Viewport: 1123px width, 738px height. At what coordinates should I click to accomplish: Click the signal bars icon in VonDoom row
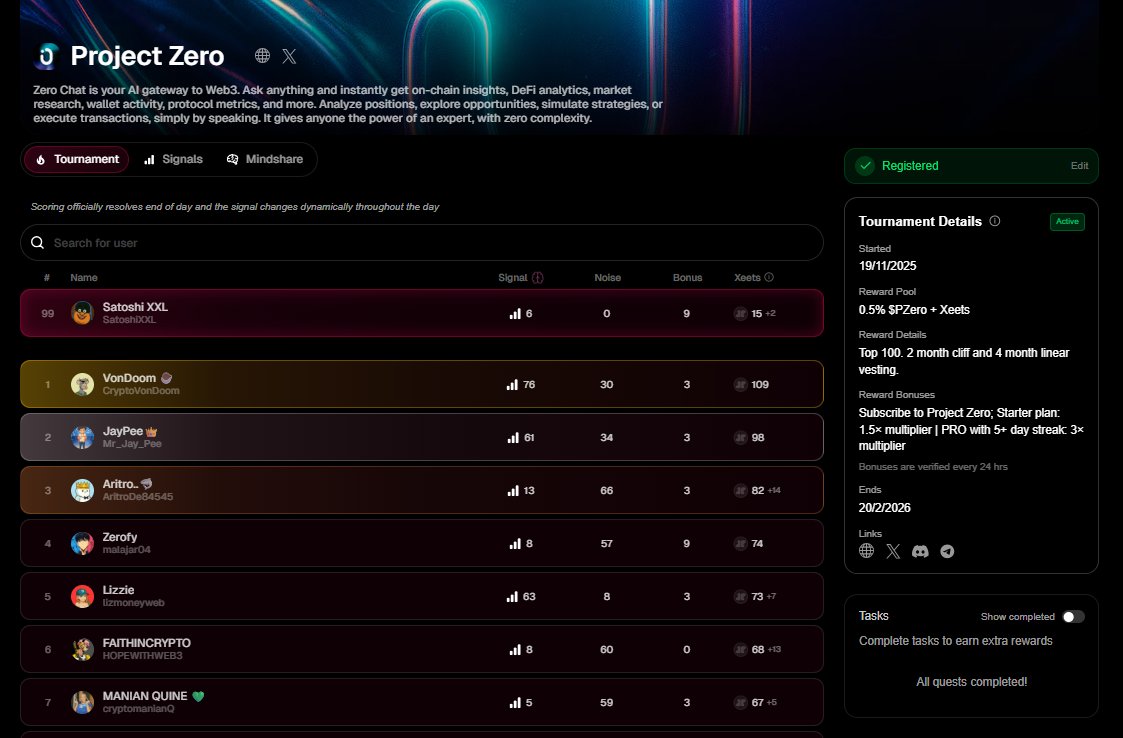512,385
